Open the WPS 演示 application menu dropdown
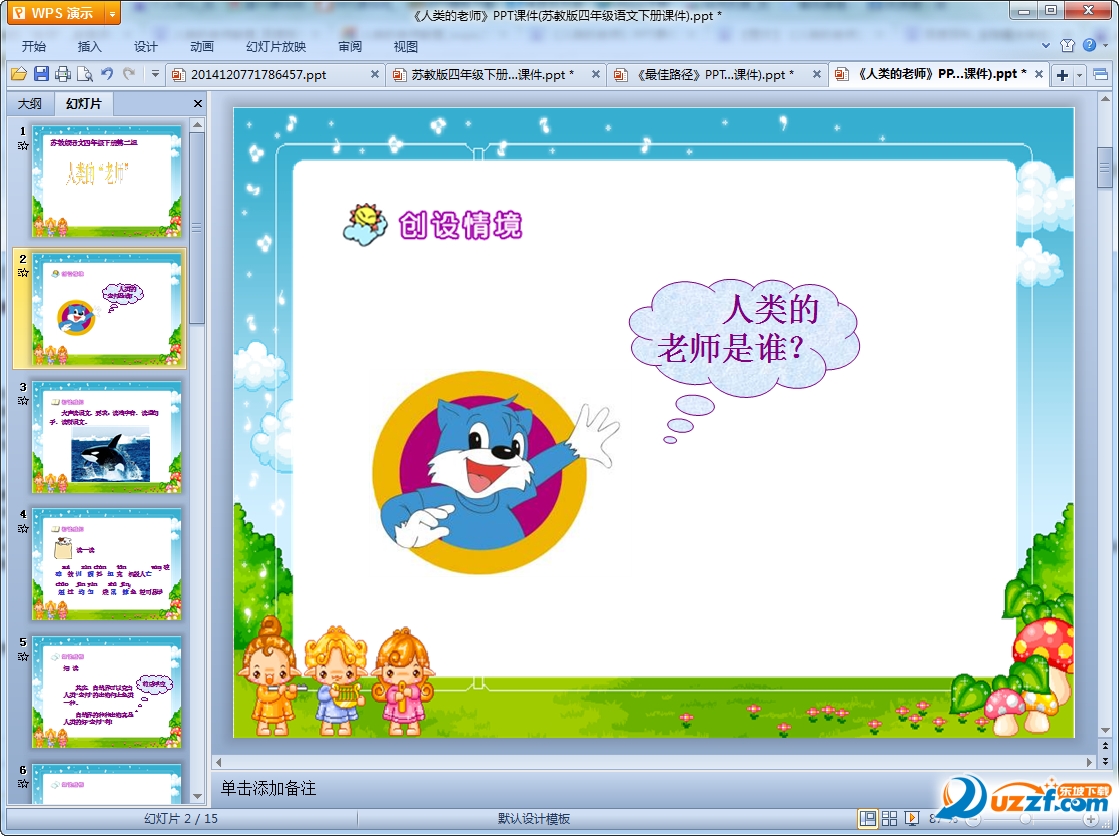 coord(112,13)
